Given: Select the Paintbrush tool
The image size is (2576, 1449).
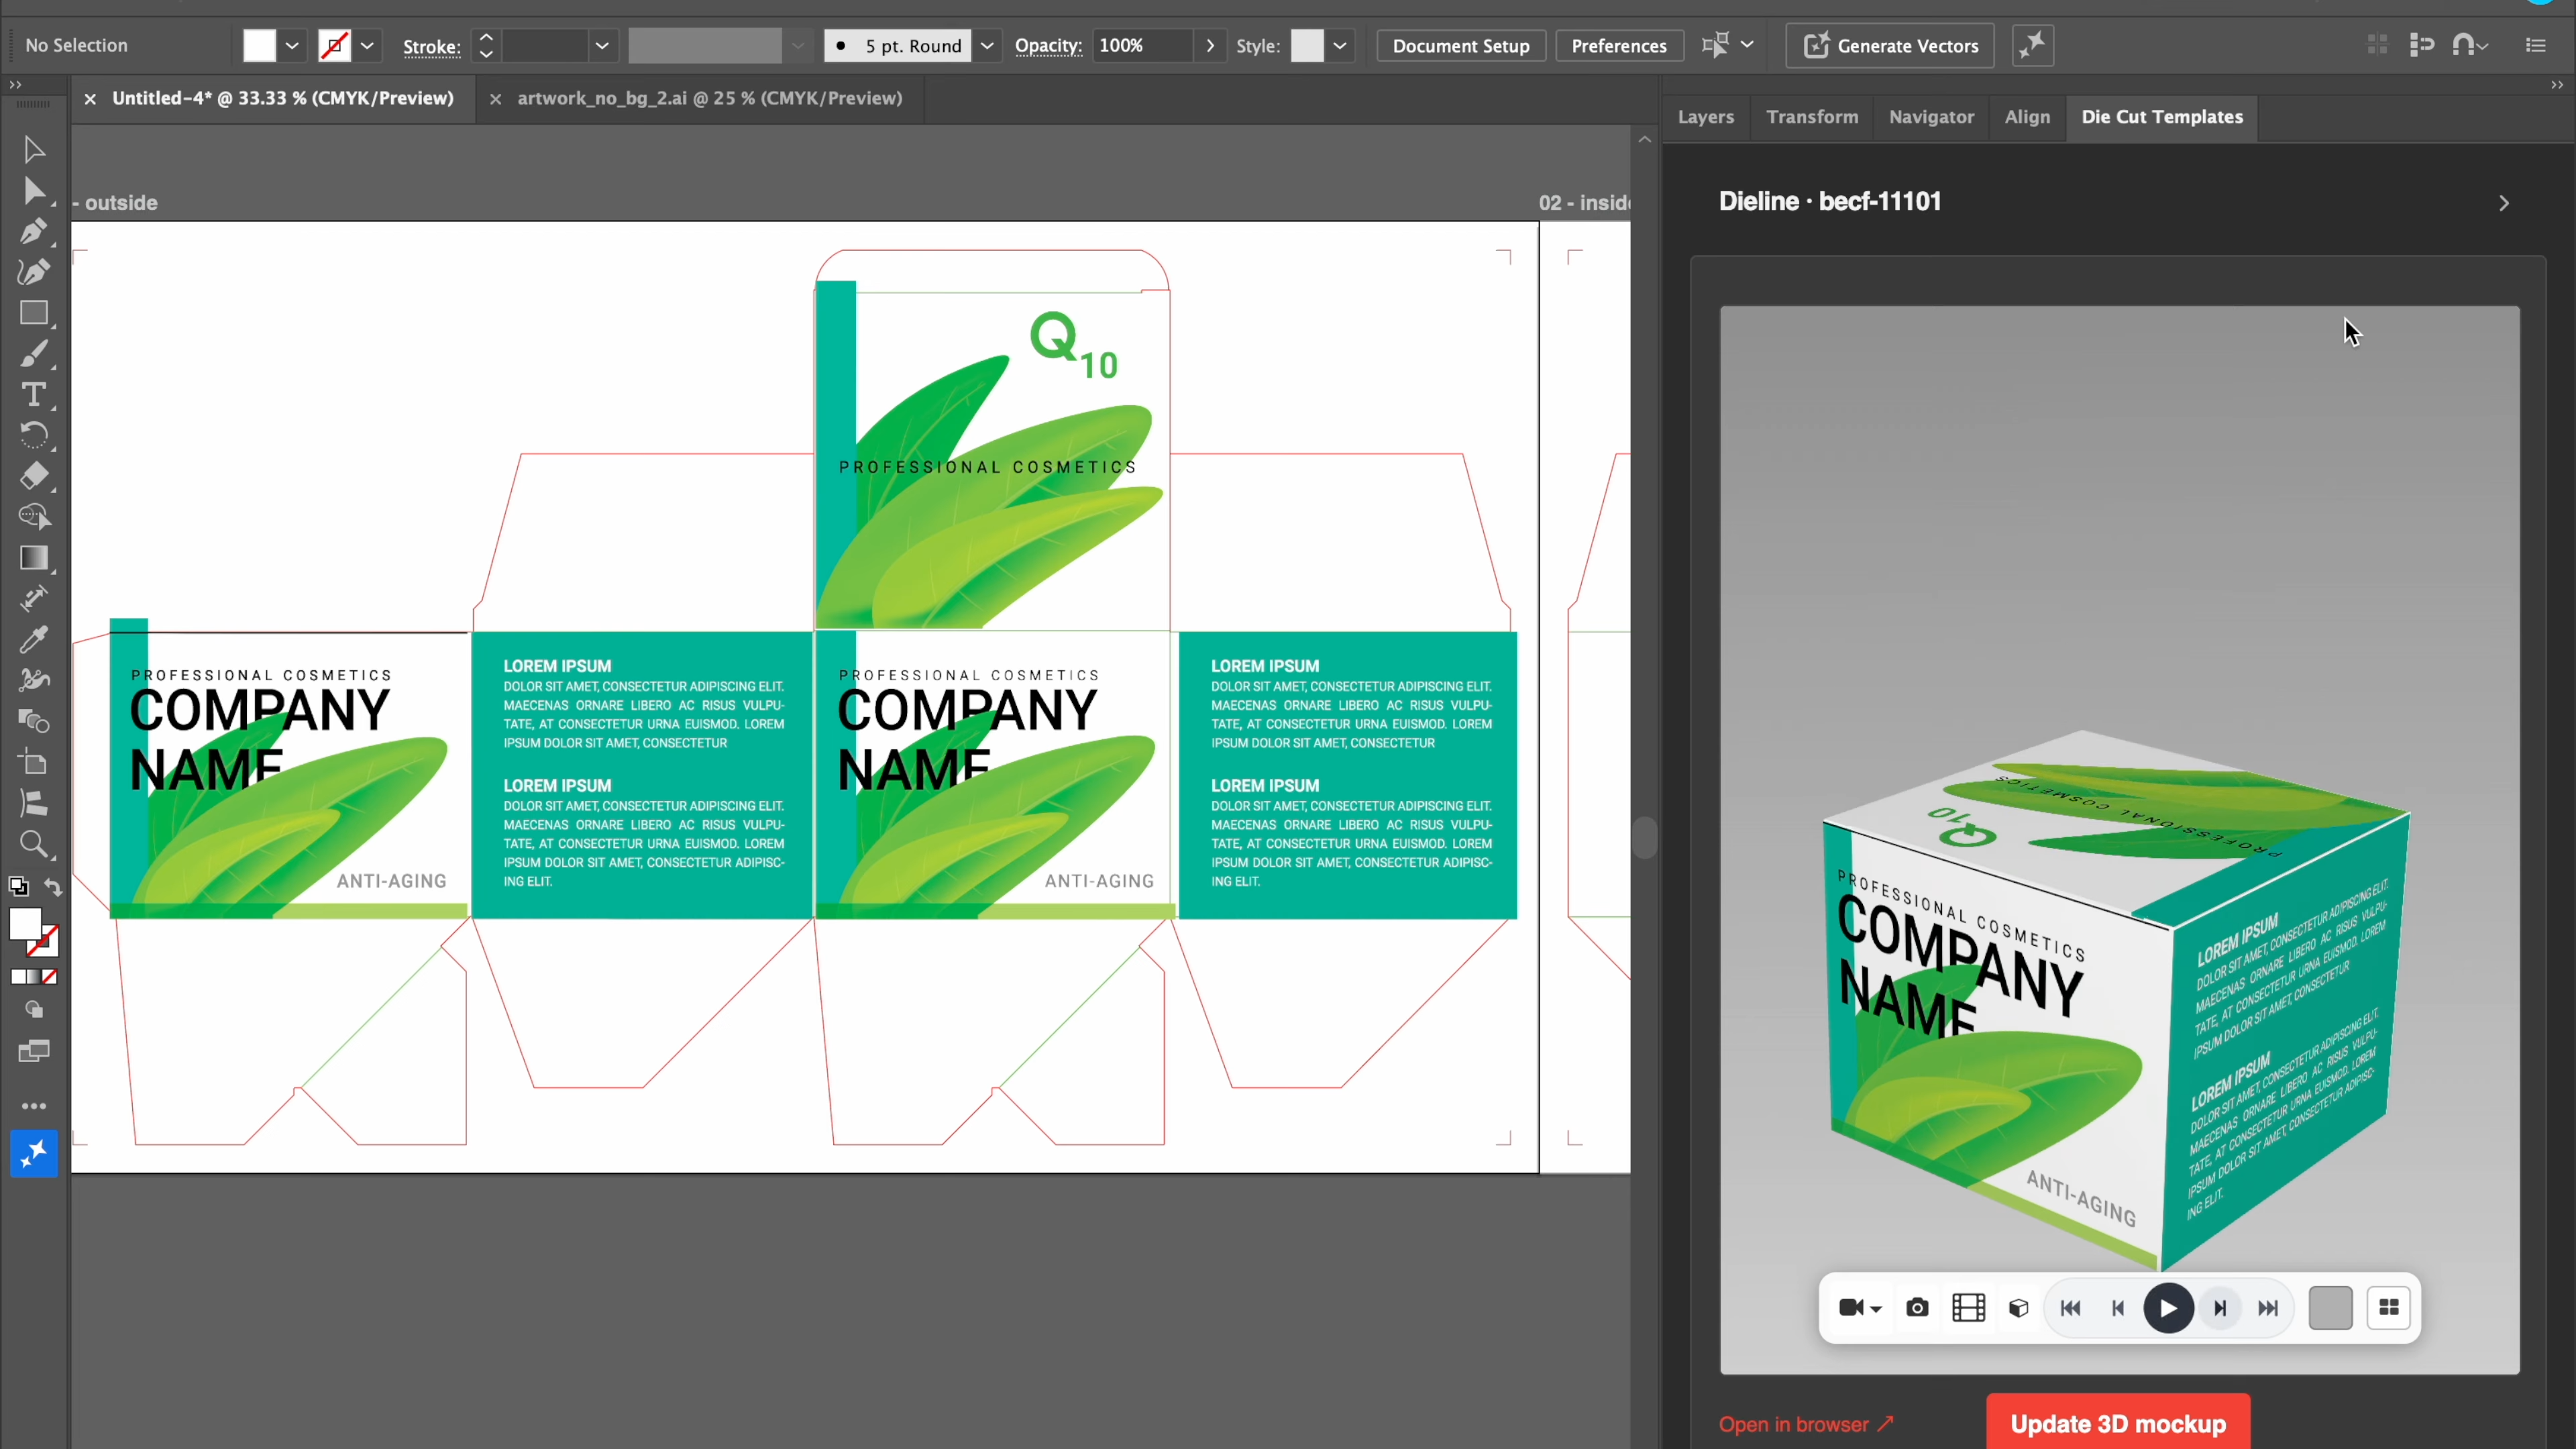Looking at the screenshot, I should 33,354.
